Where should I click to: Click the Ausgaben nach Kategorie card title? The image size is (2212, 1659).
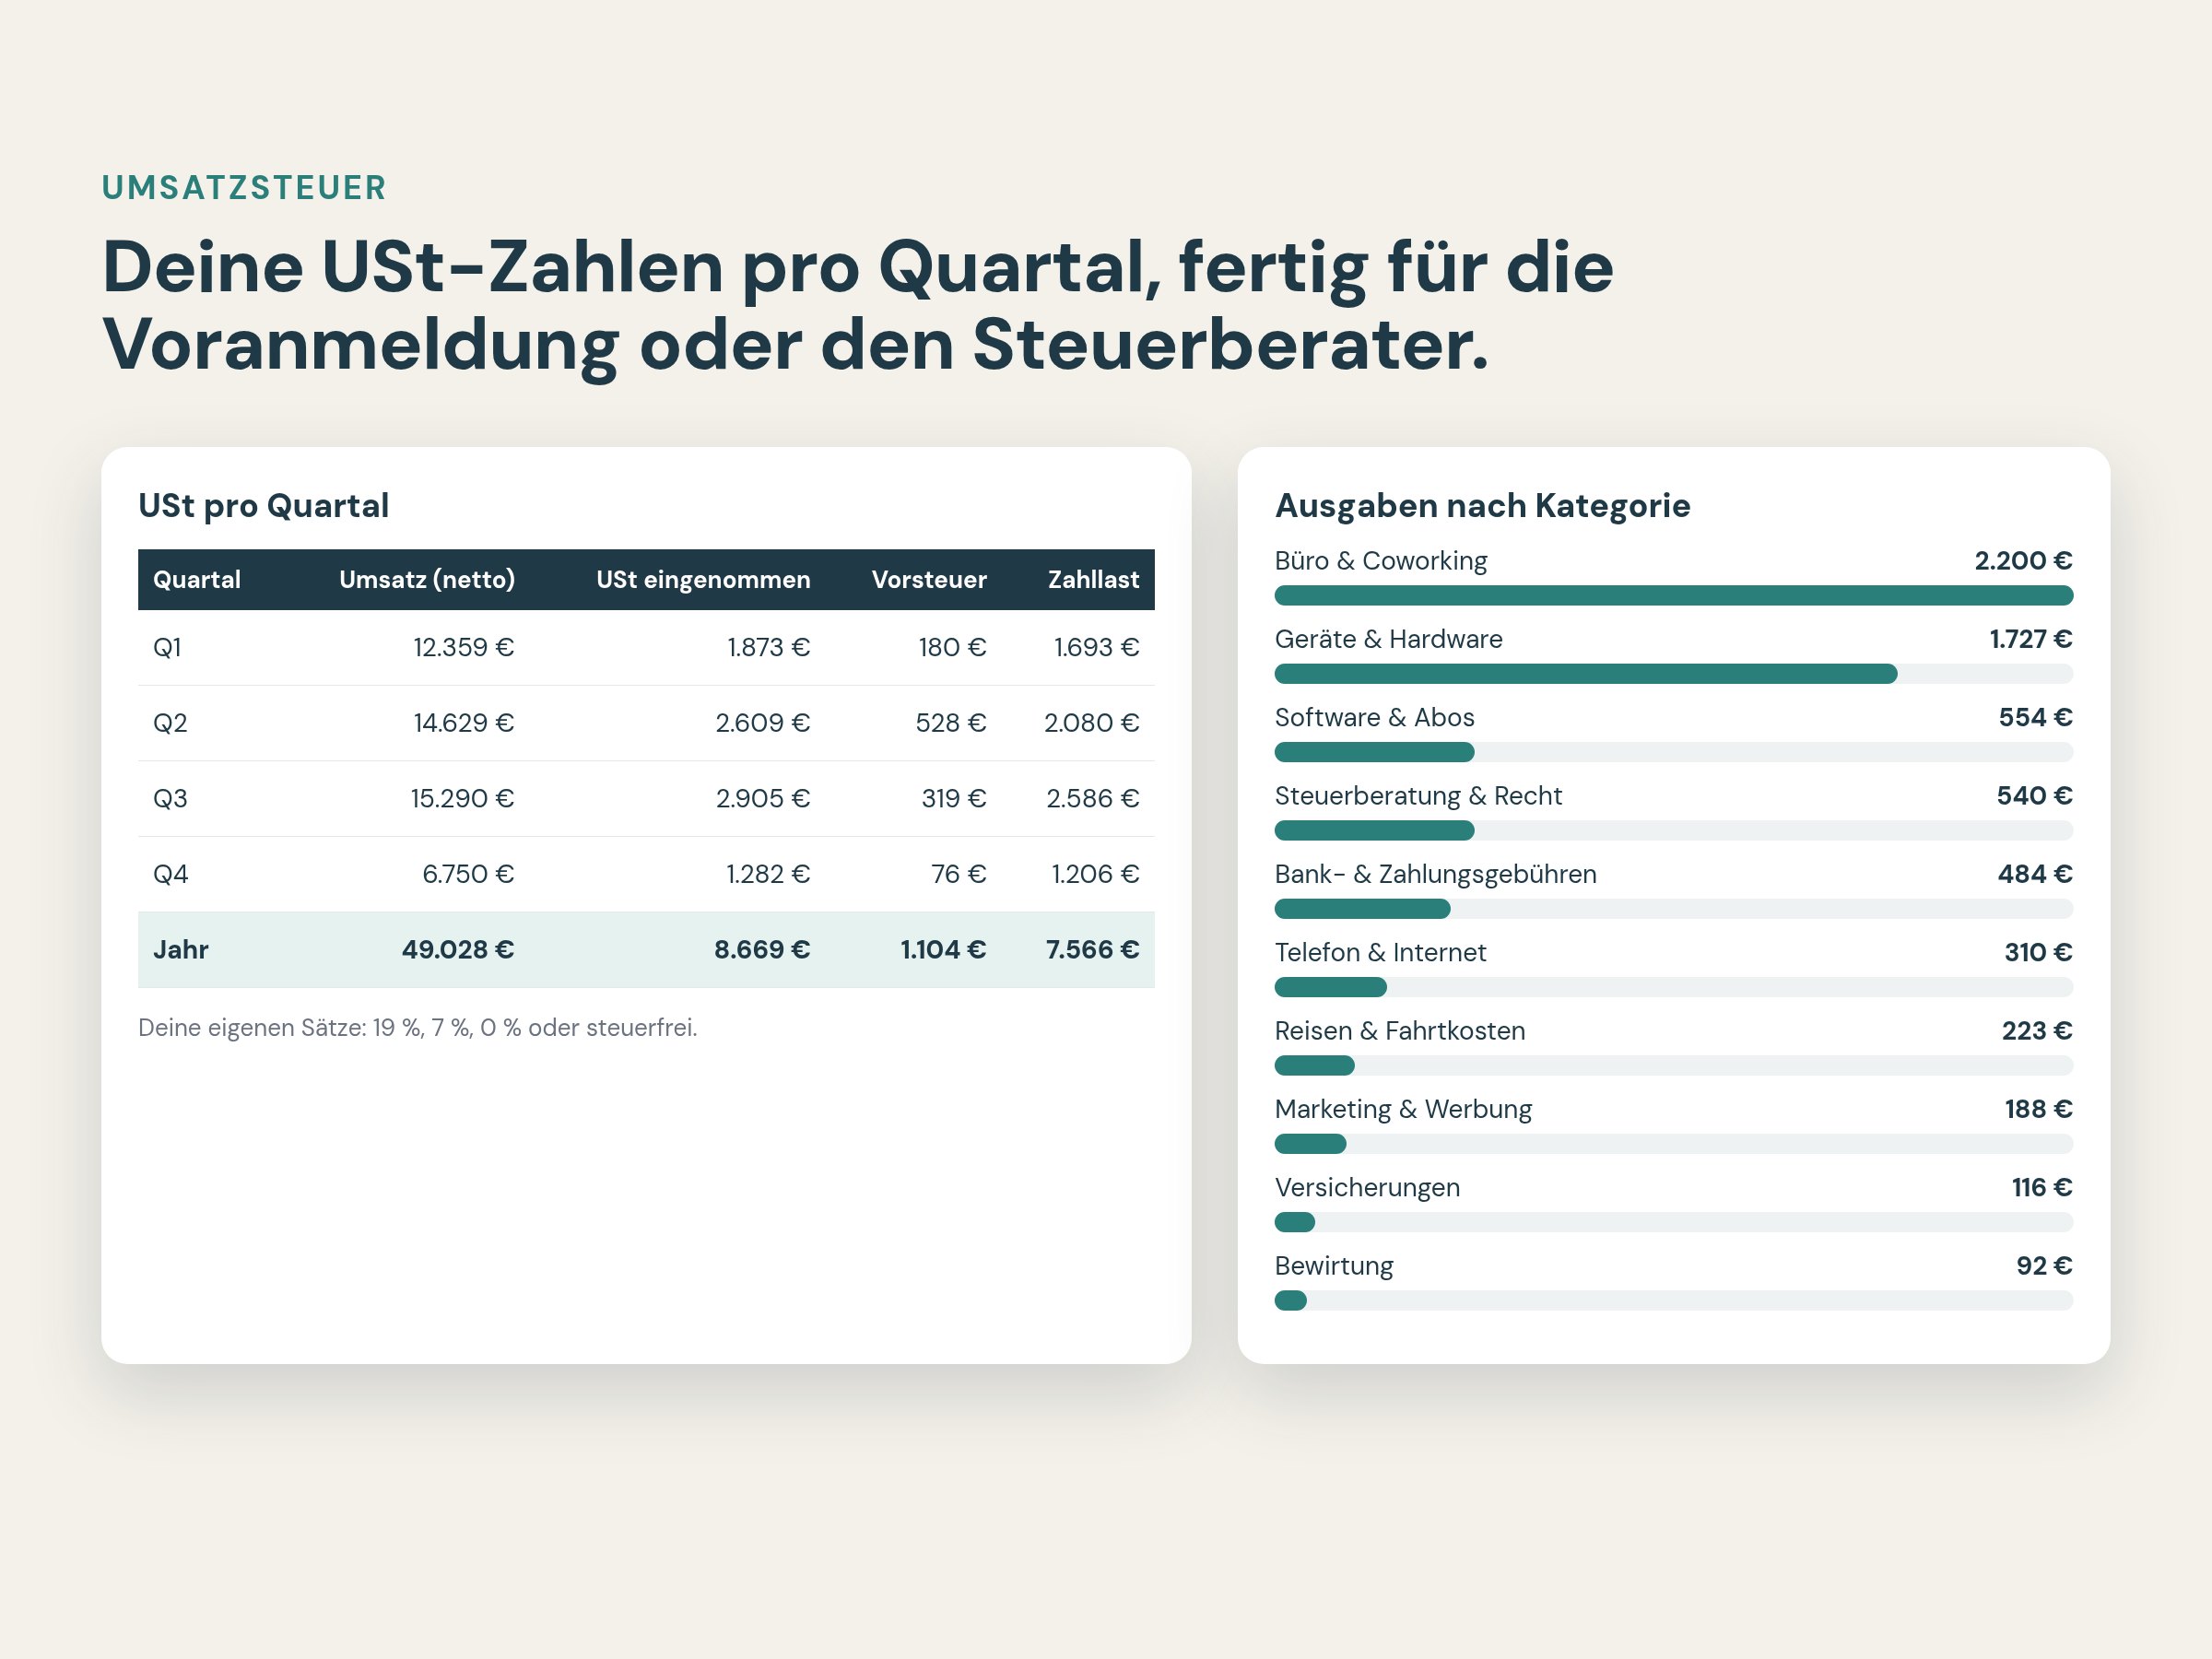(x=1482, y=506)
